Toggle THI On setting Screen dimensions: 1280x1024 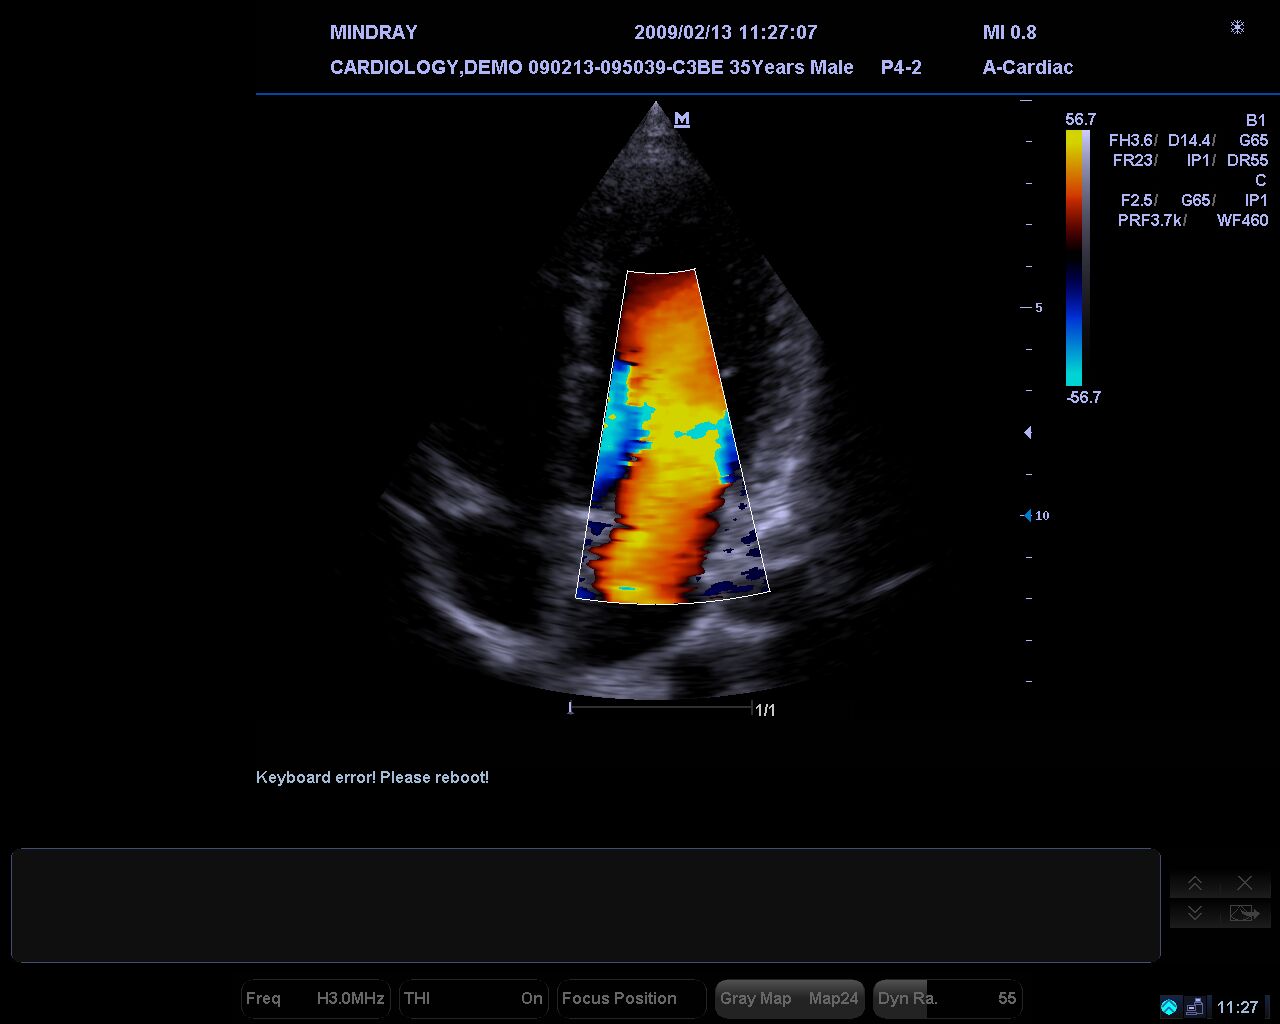(x=473, y=998)
